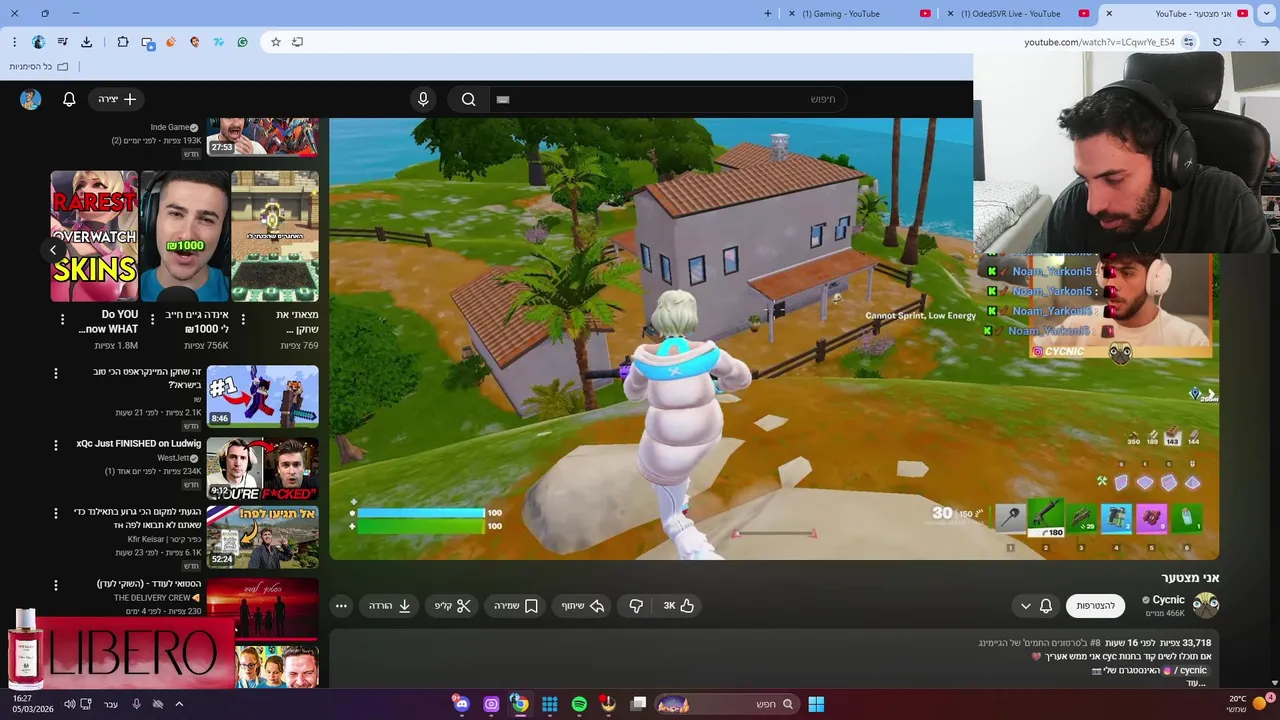Open the Cycnic channel name link
The image size is (1280, 720).
(1168, 600)
